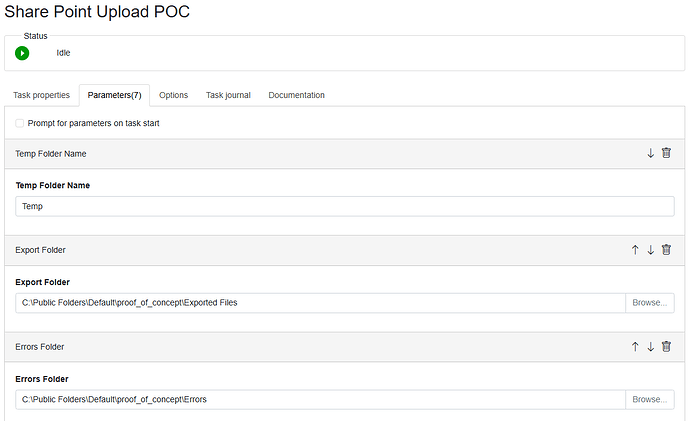Click into the Errors Folder path field
This screenshot has width=690, height=421.
pos(320,399)
